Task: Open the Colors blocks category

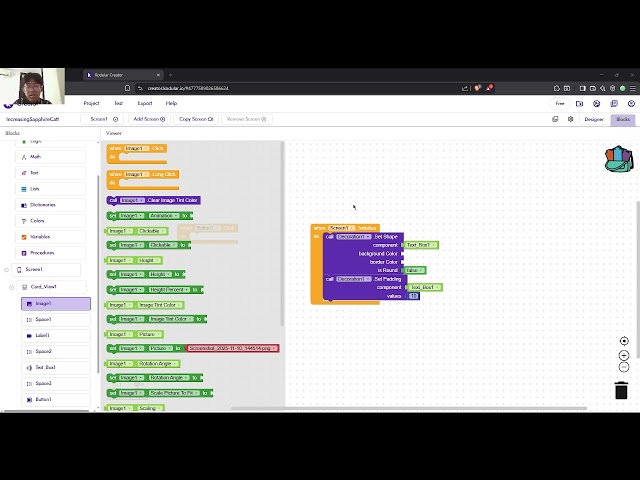Action: coord(51,221)
